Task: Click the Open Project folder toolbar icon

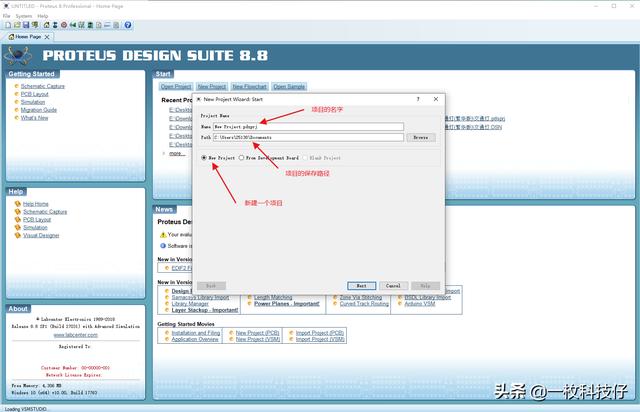Action: [17, 25]
